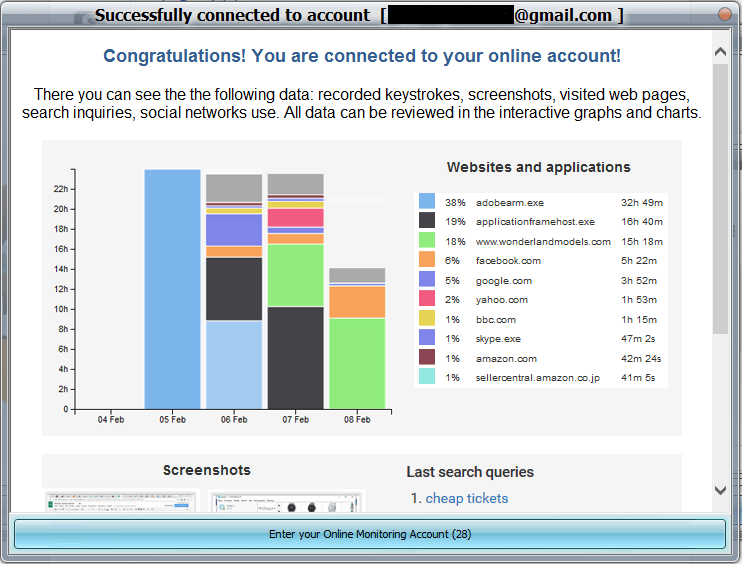Click skype.exe legend label

[x=498, y=339]
